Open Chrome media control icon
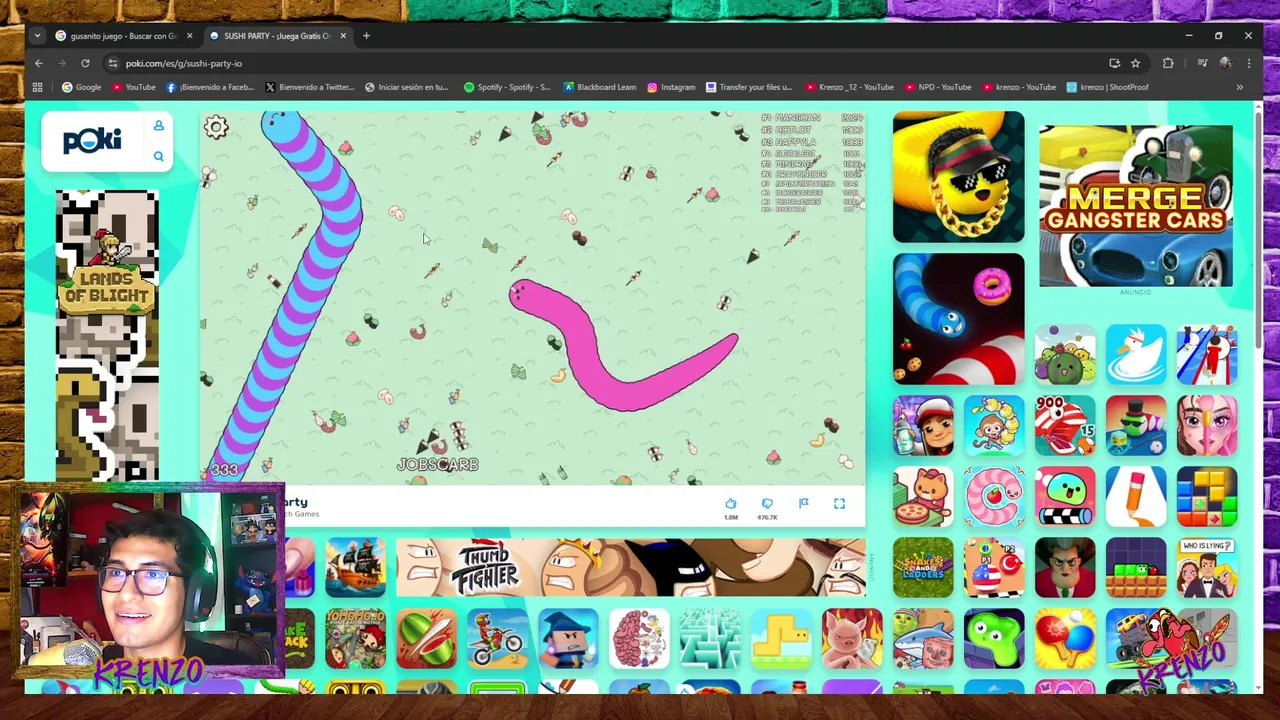 click(1202, 63)
